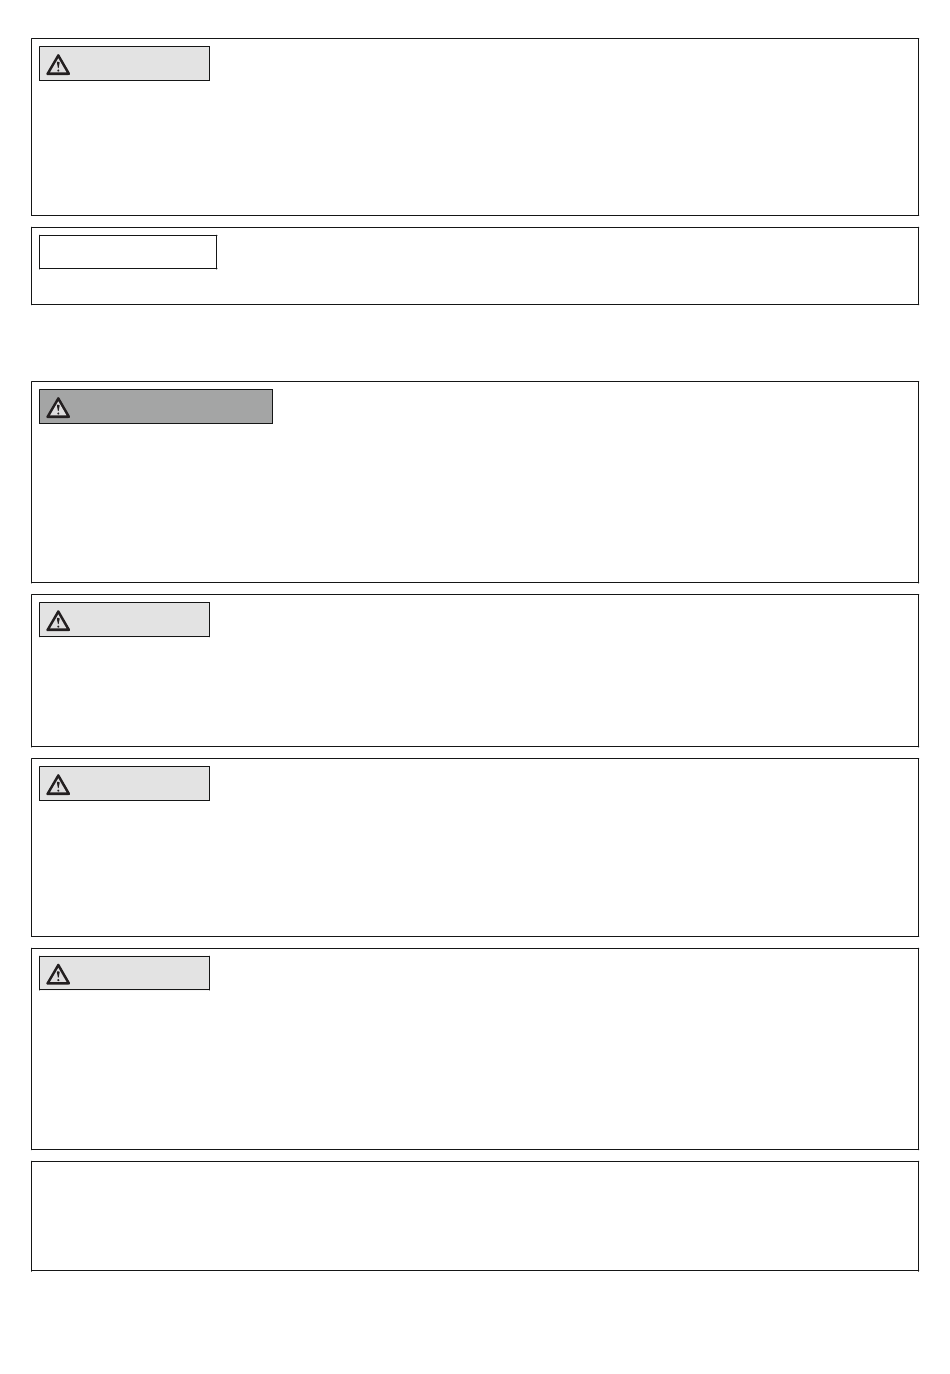Click the blank body of the fourth triangle-marked box

click(x=475, y=867)
